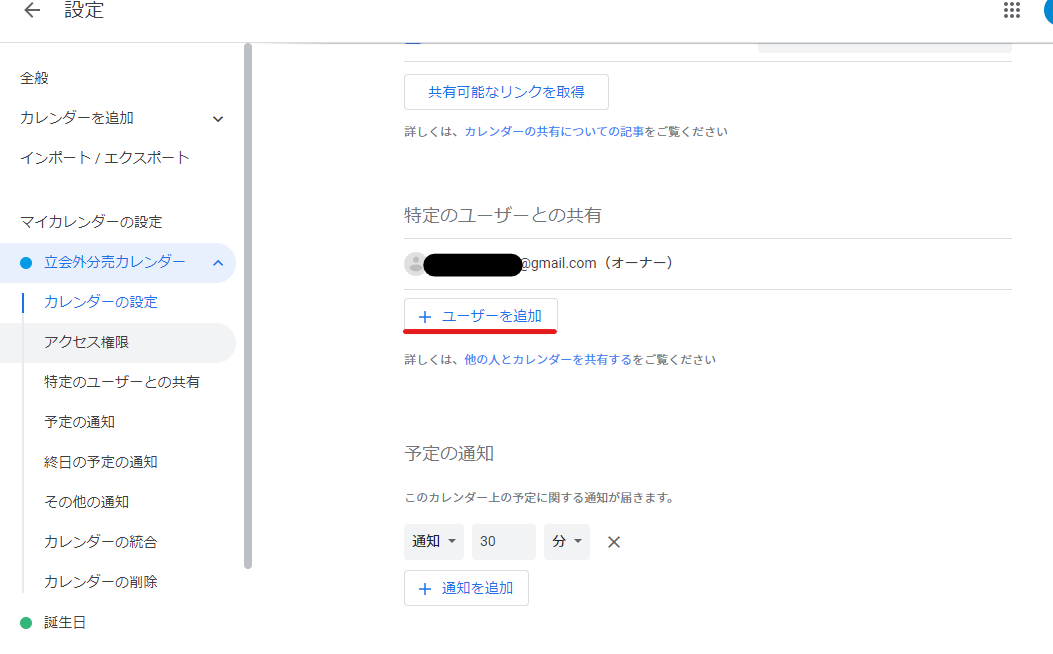The height and width of the screenshot is (654, 1053).
Task: Remove the 30分 notification with X icon
Action: point(614,542)
